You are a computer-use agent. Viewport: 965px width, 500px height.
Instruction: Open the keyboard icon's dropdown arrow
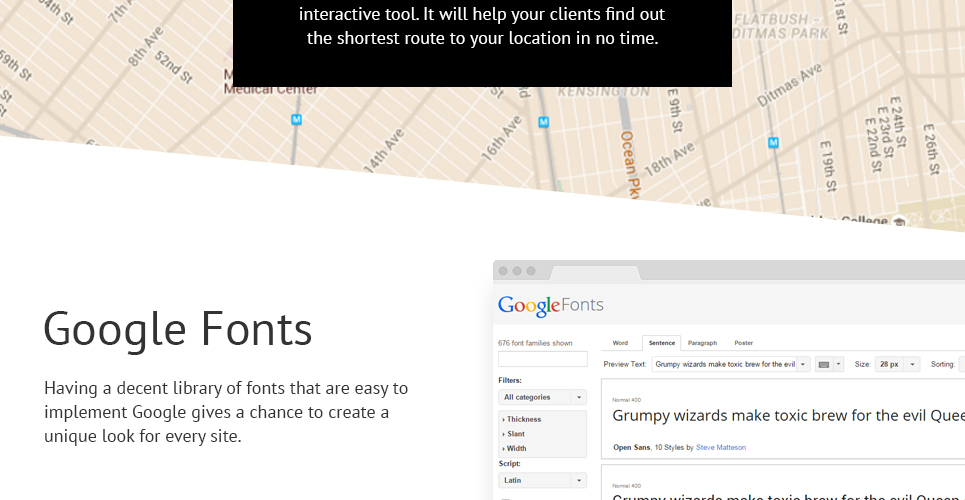tap(838, 365)
